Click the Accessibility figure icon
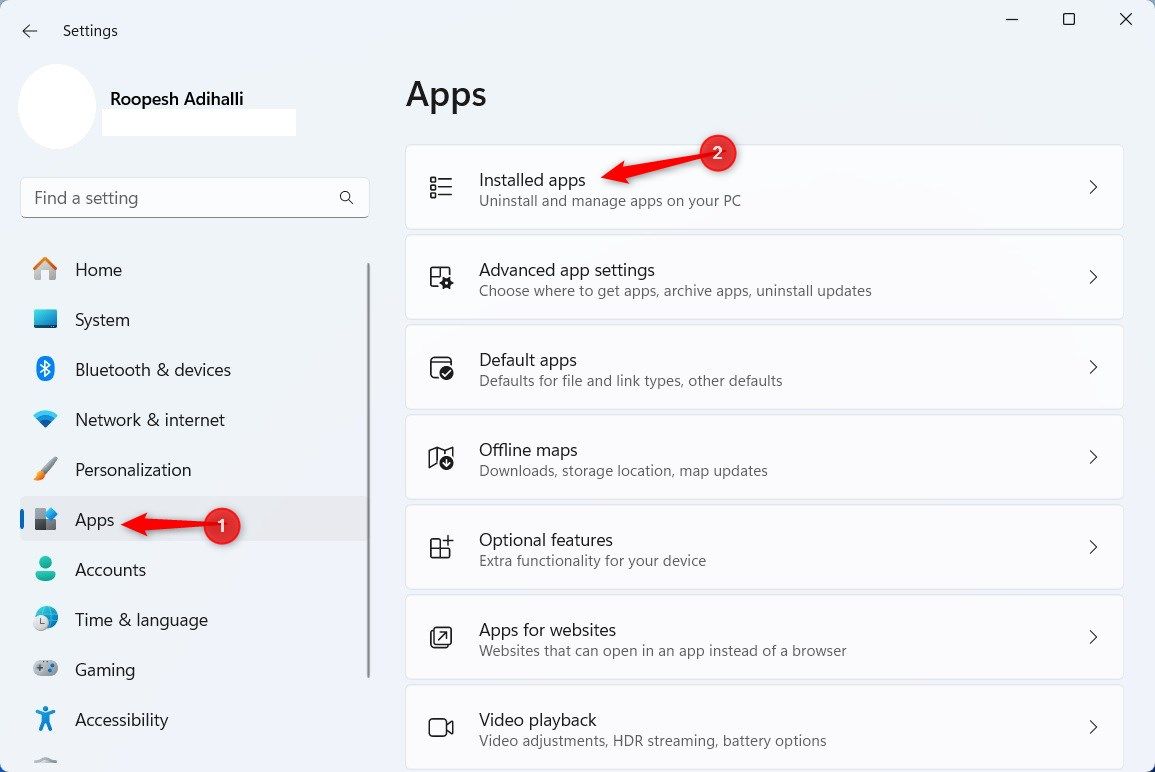This screenshot has width=1155, height=772. coord(46,719)
